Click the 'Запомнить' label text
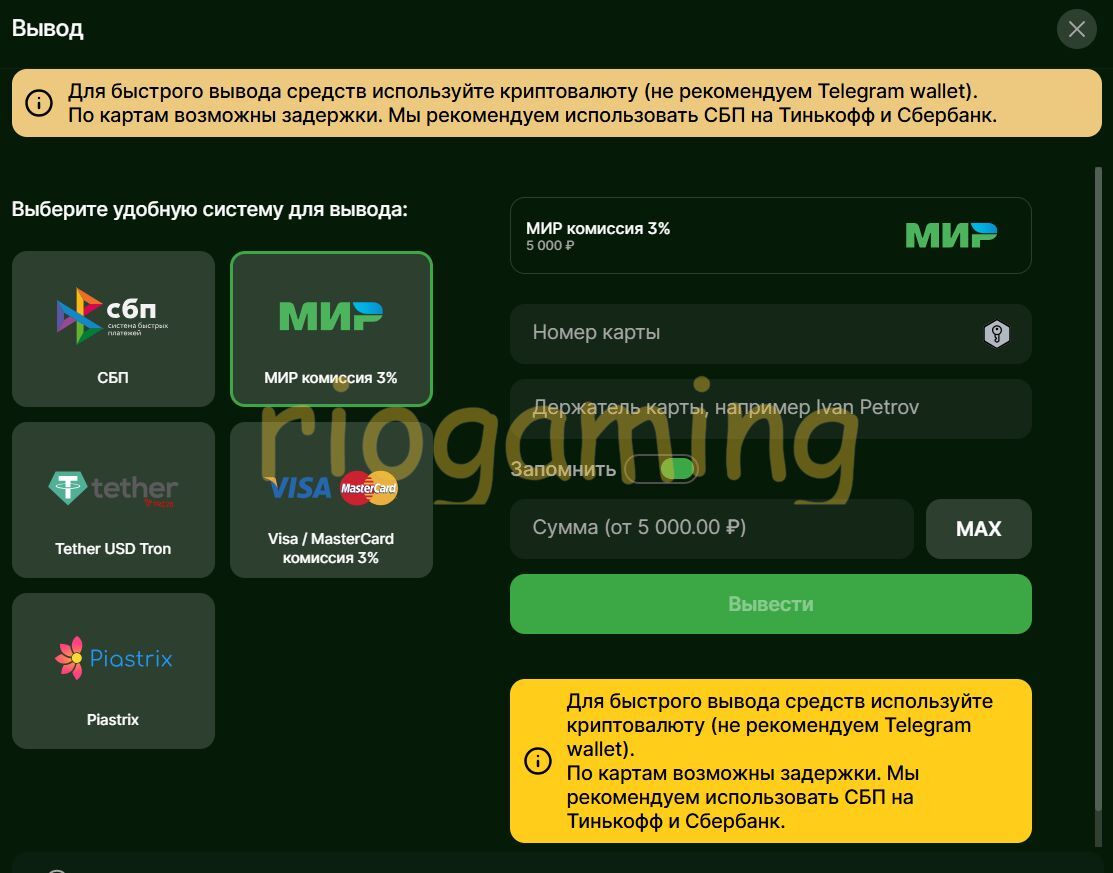This screenshot has height=873, width=1113. [x=564, y=470]
